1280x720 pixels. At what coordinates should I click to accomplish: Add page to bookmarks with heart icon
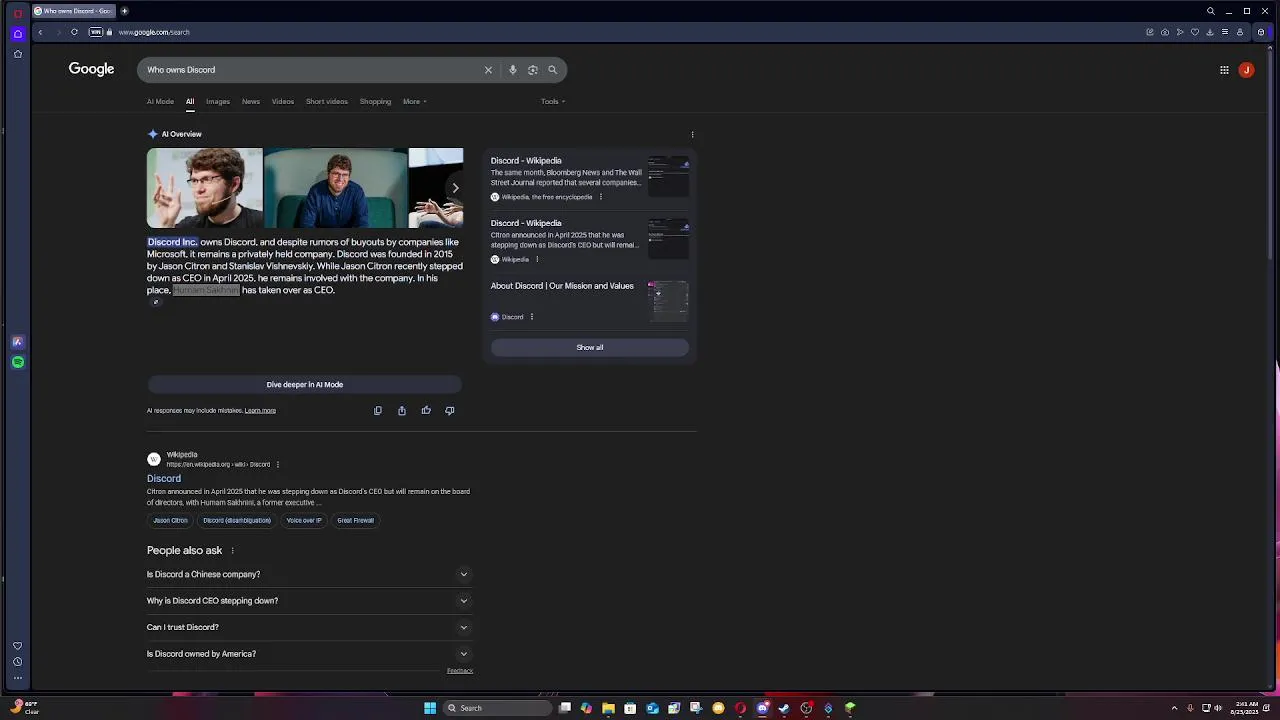click(x=1195, y=32)
